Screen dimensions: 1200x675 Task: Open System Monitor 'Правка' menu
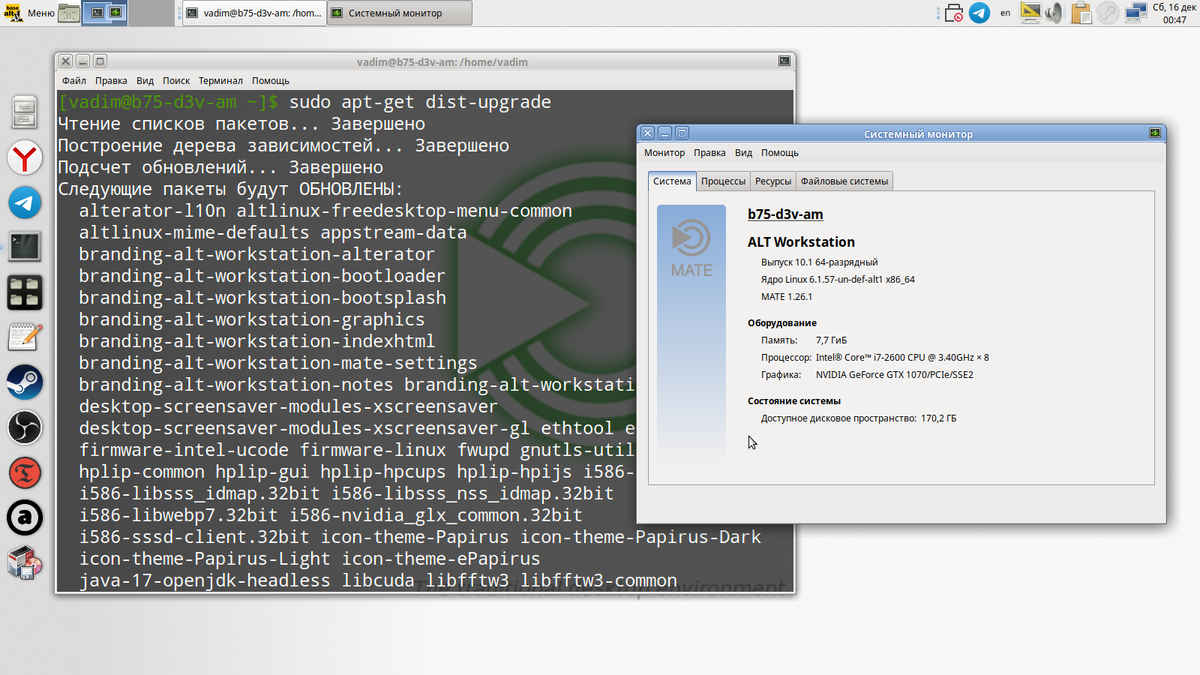709,153
